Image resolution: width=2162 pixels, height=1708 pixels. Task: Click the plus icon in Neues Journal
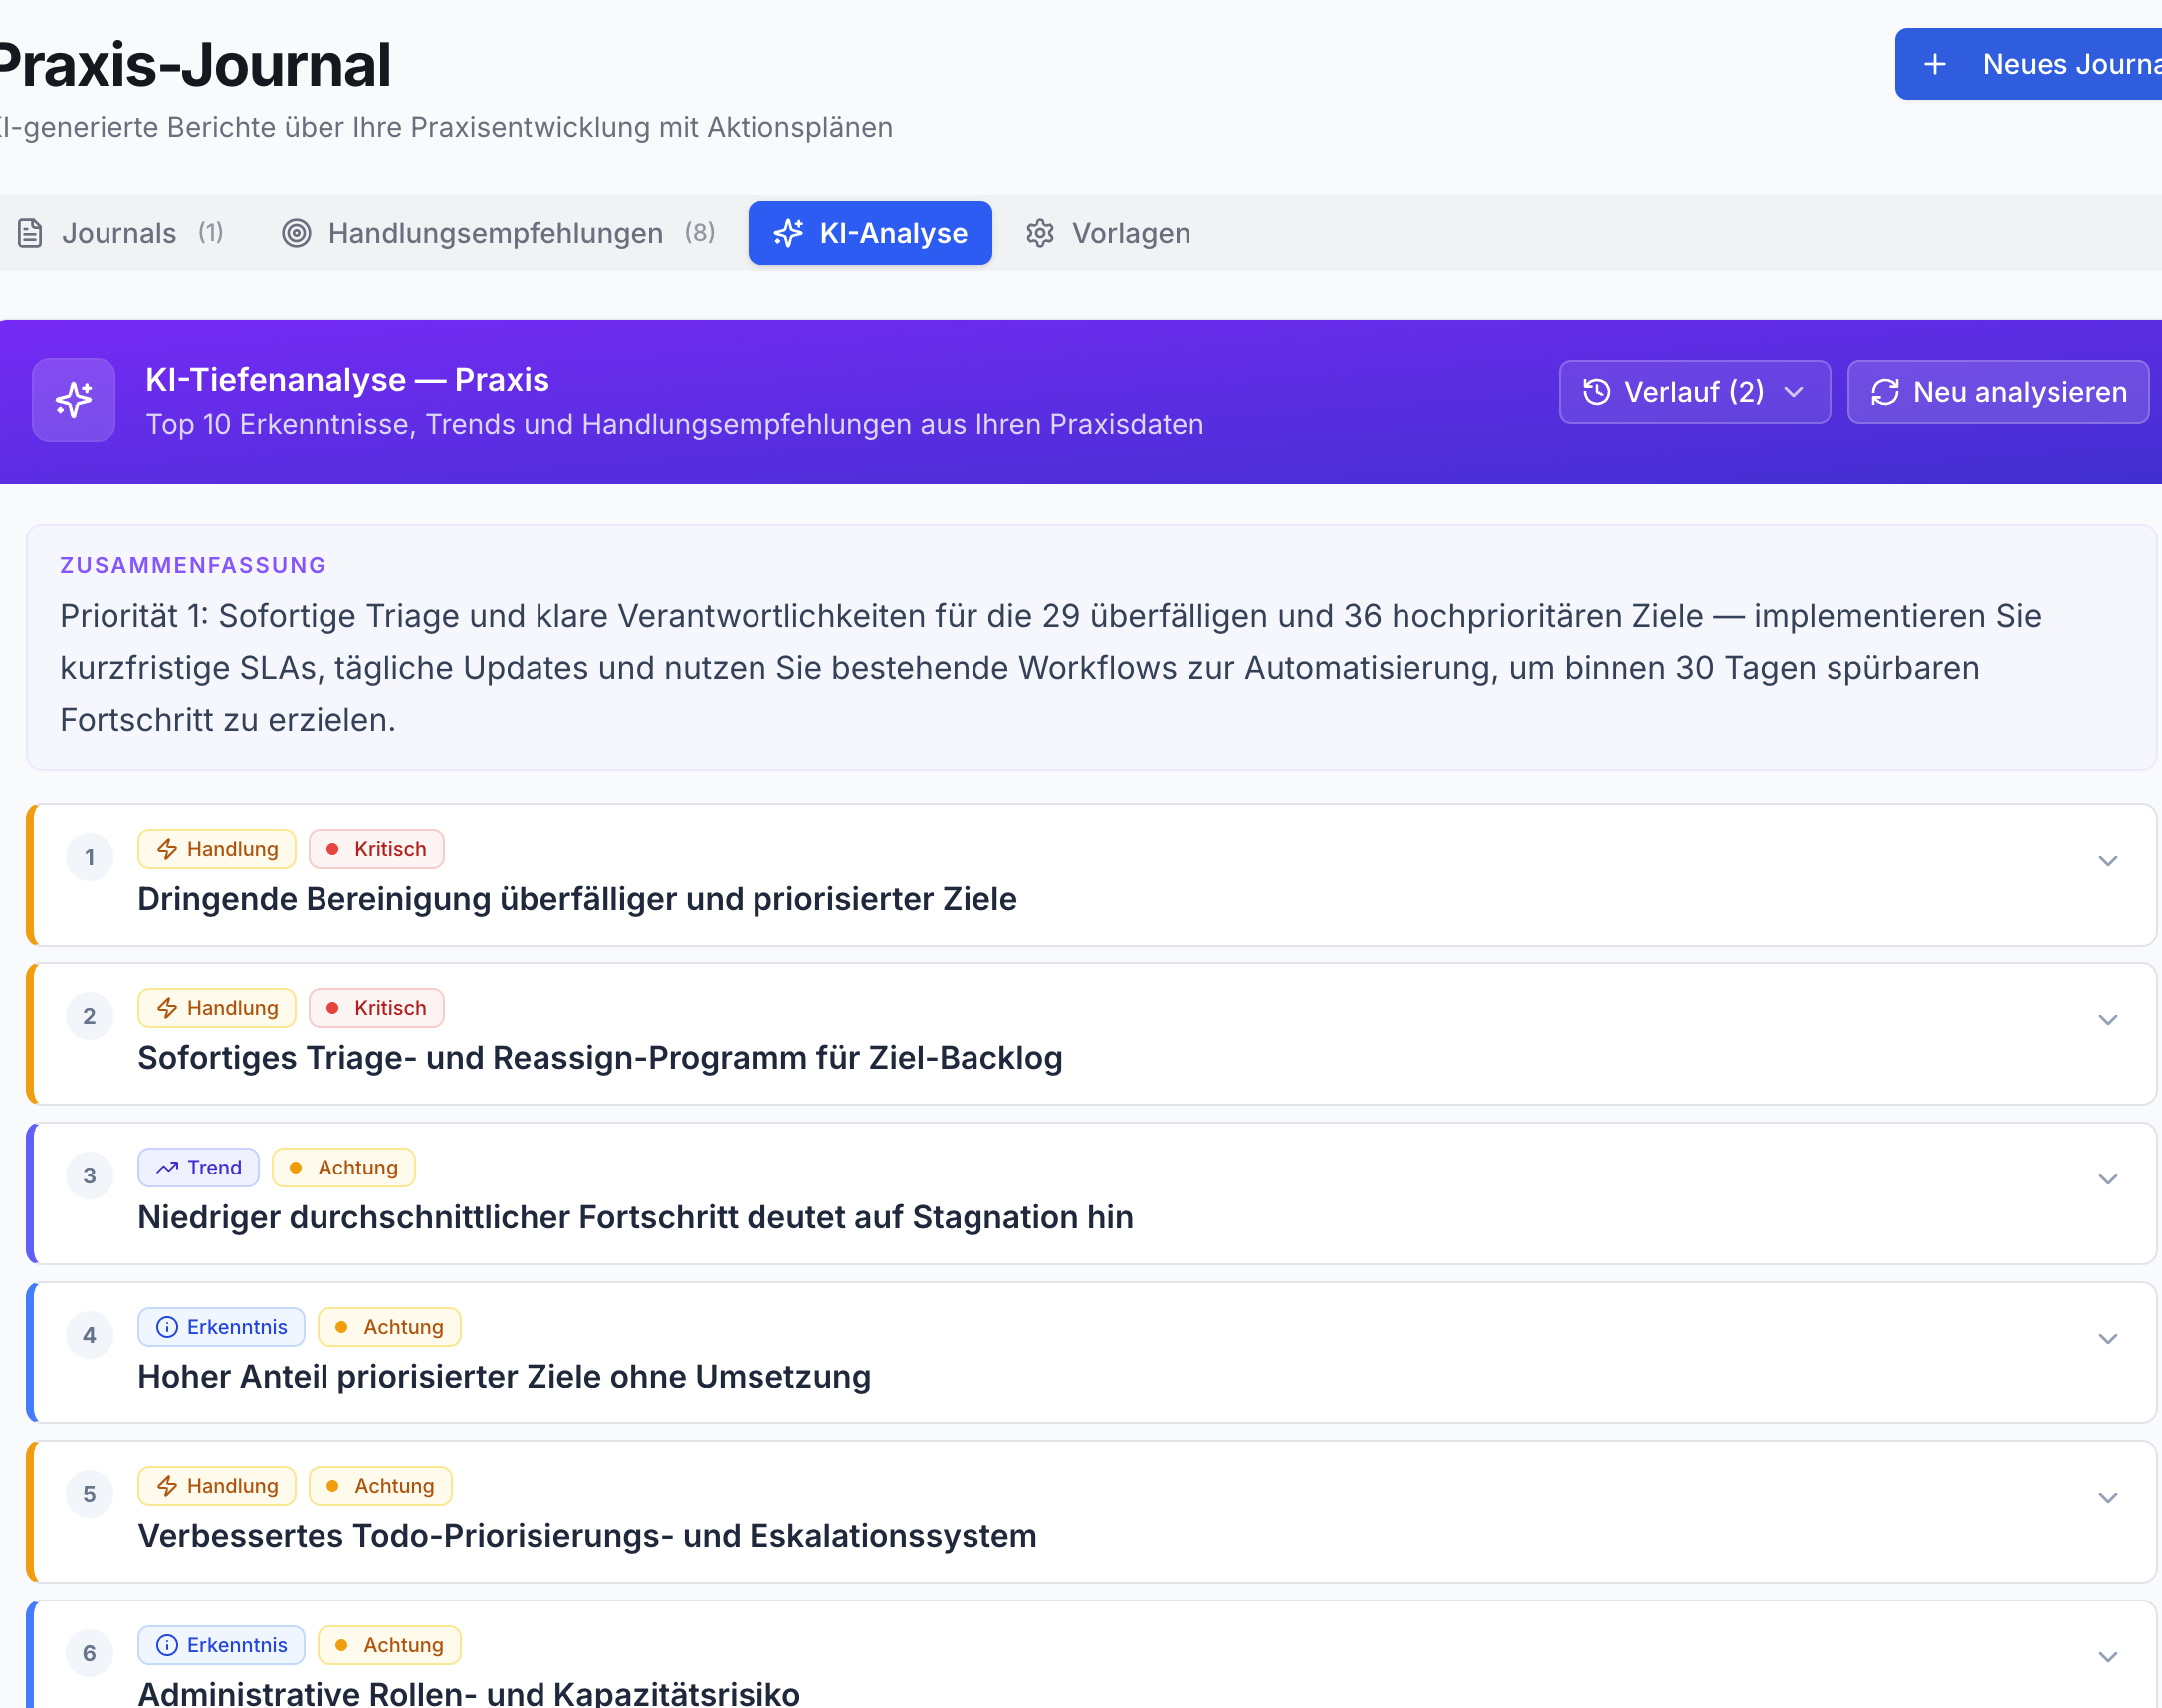pos(1935,64)
